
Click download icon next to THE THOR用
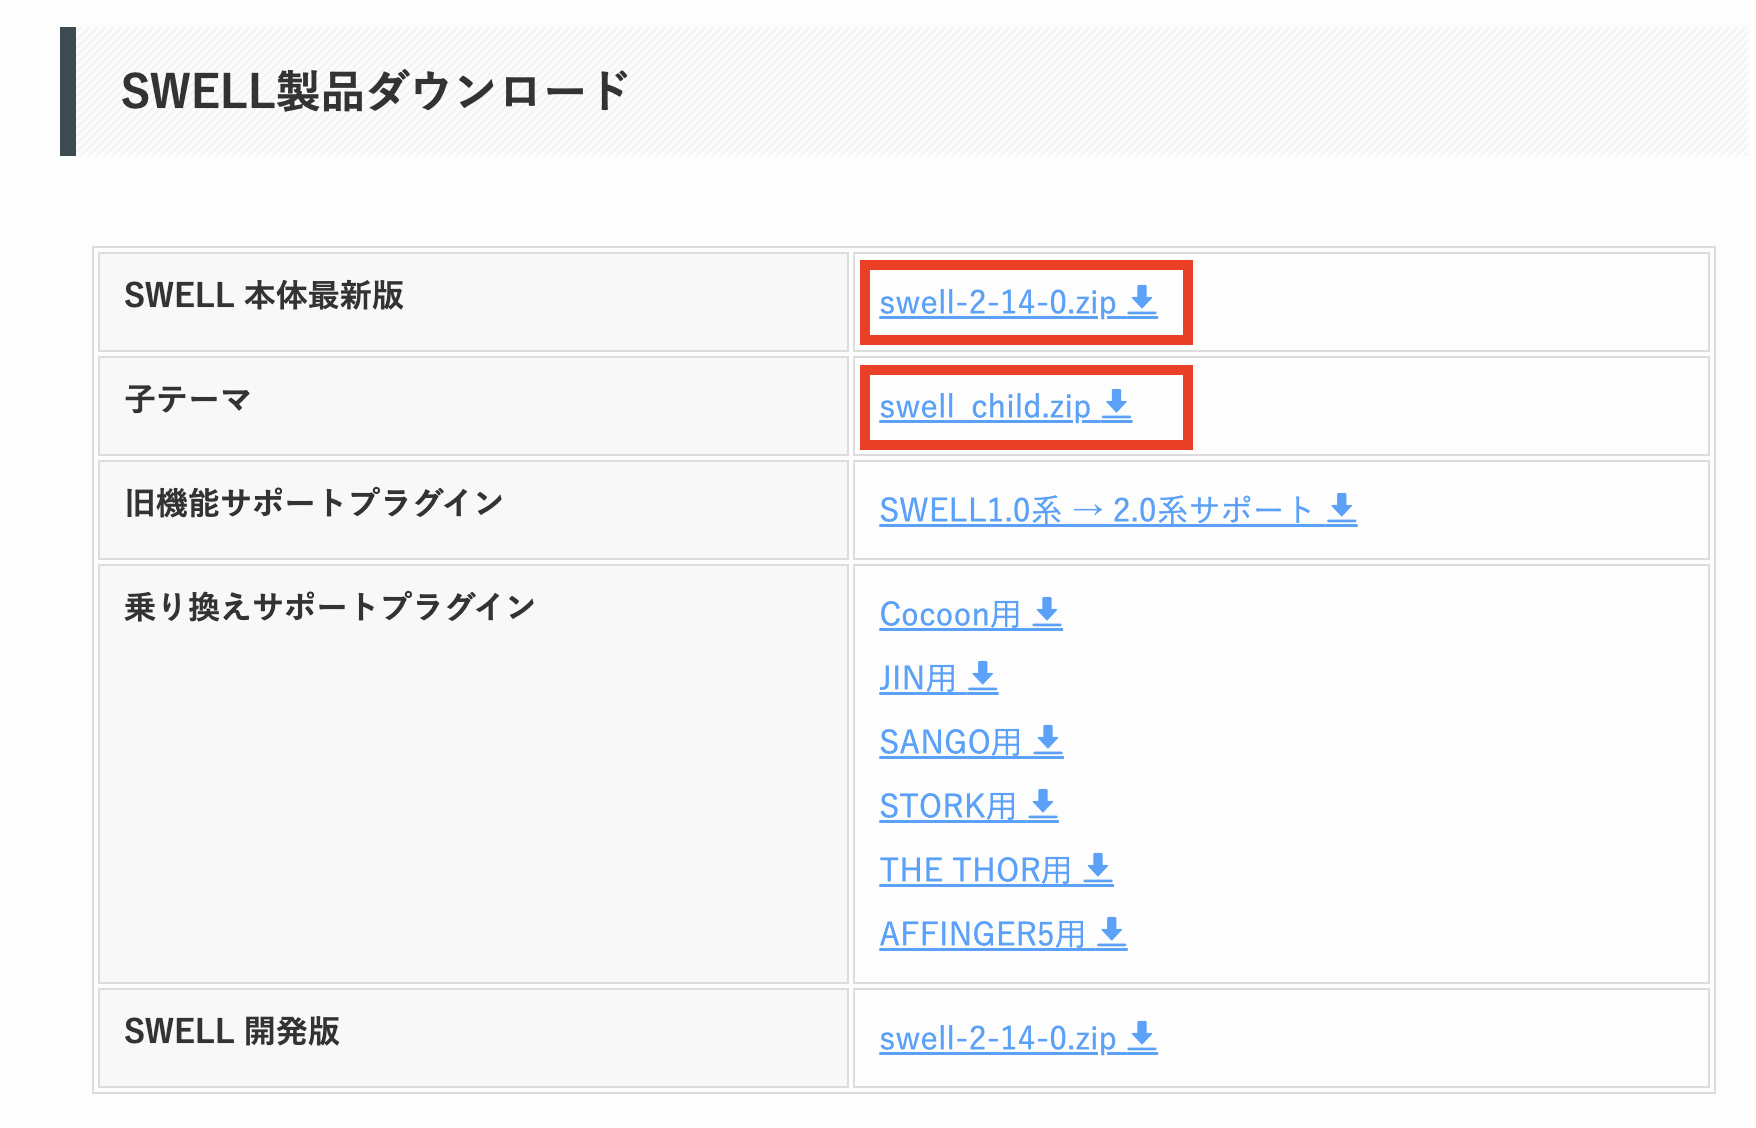click(1098, 868)
